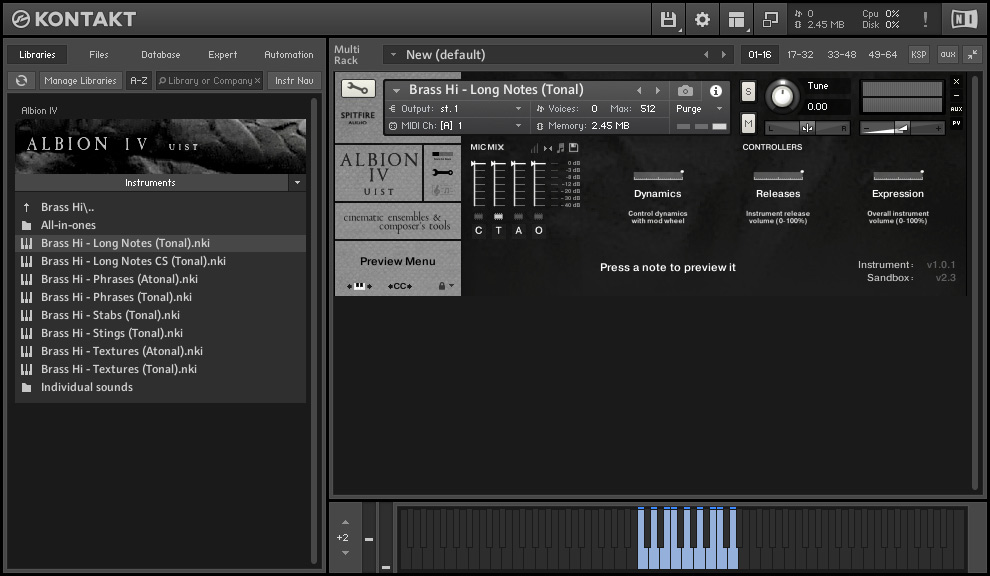The height and width of the screenshot is (576, 990).
Task: Open the save/load files menu icon
Action: point(669,19)
